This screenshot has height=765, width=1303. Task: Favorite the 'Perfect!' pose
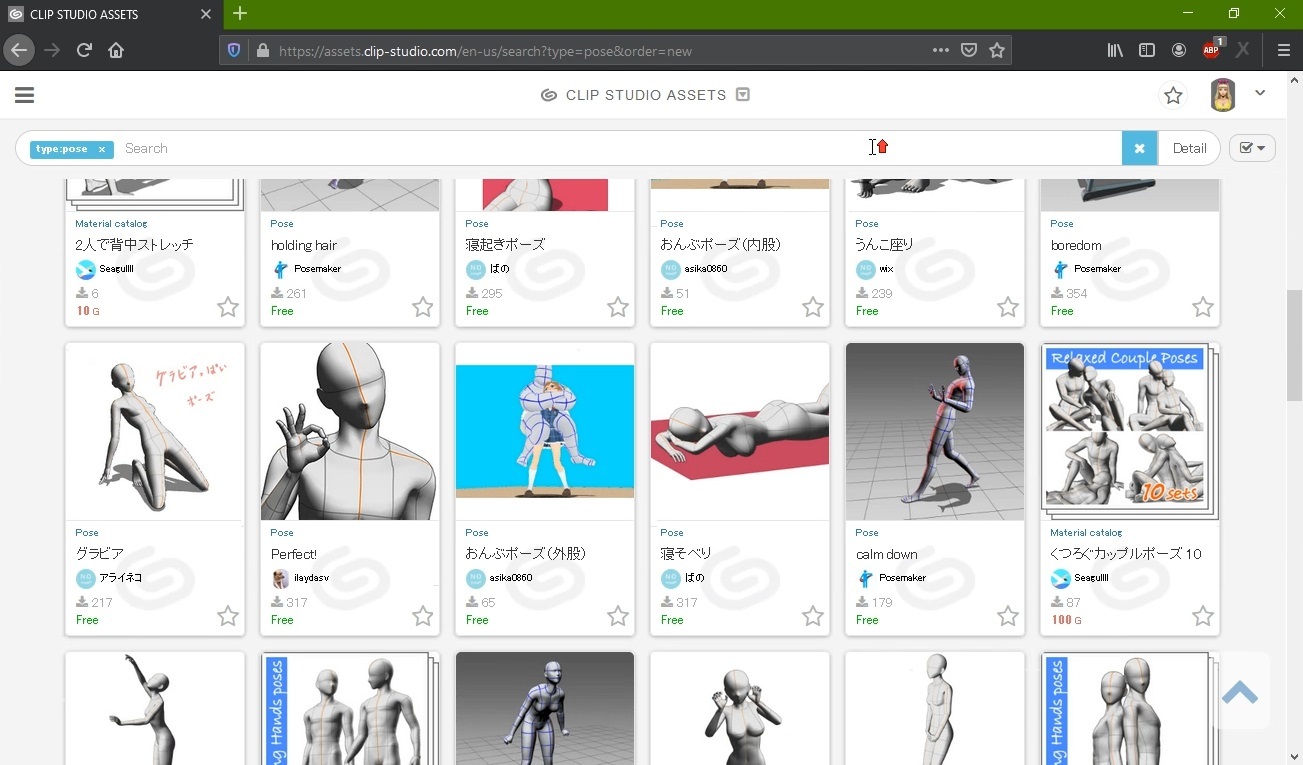(x=423, y=616)
